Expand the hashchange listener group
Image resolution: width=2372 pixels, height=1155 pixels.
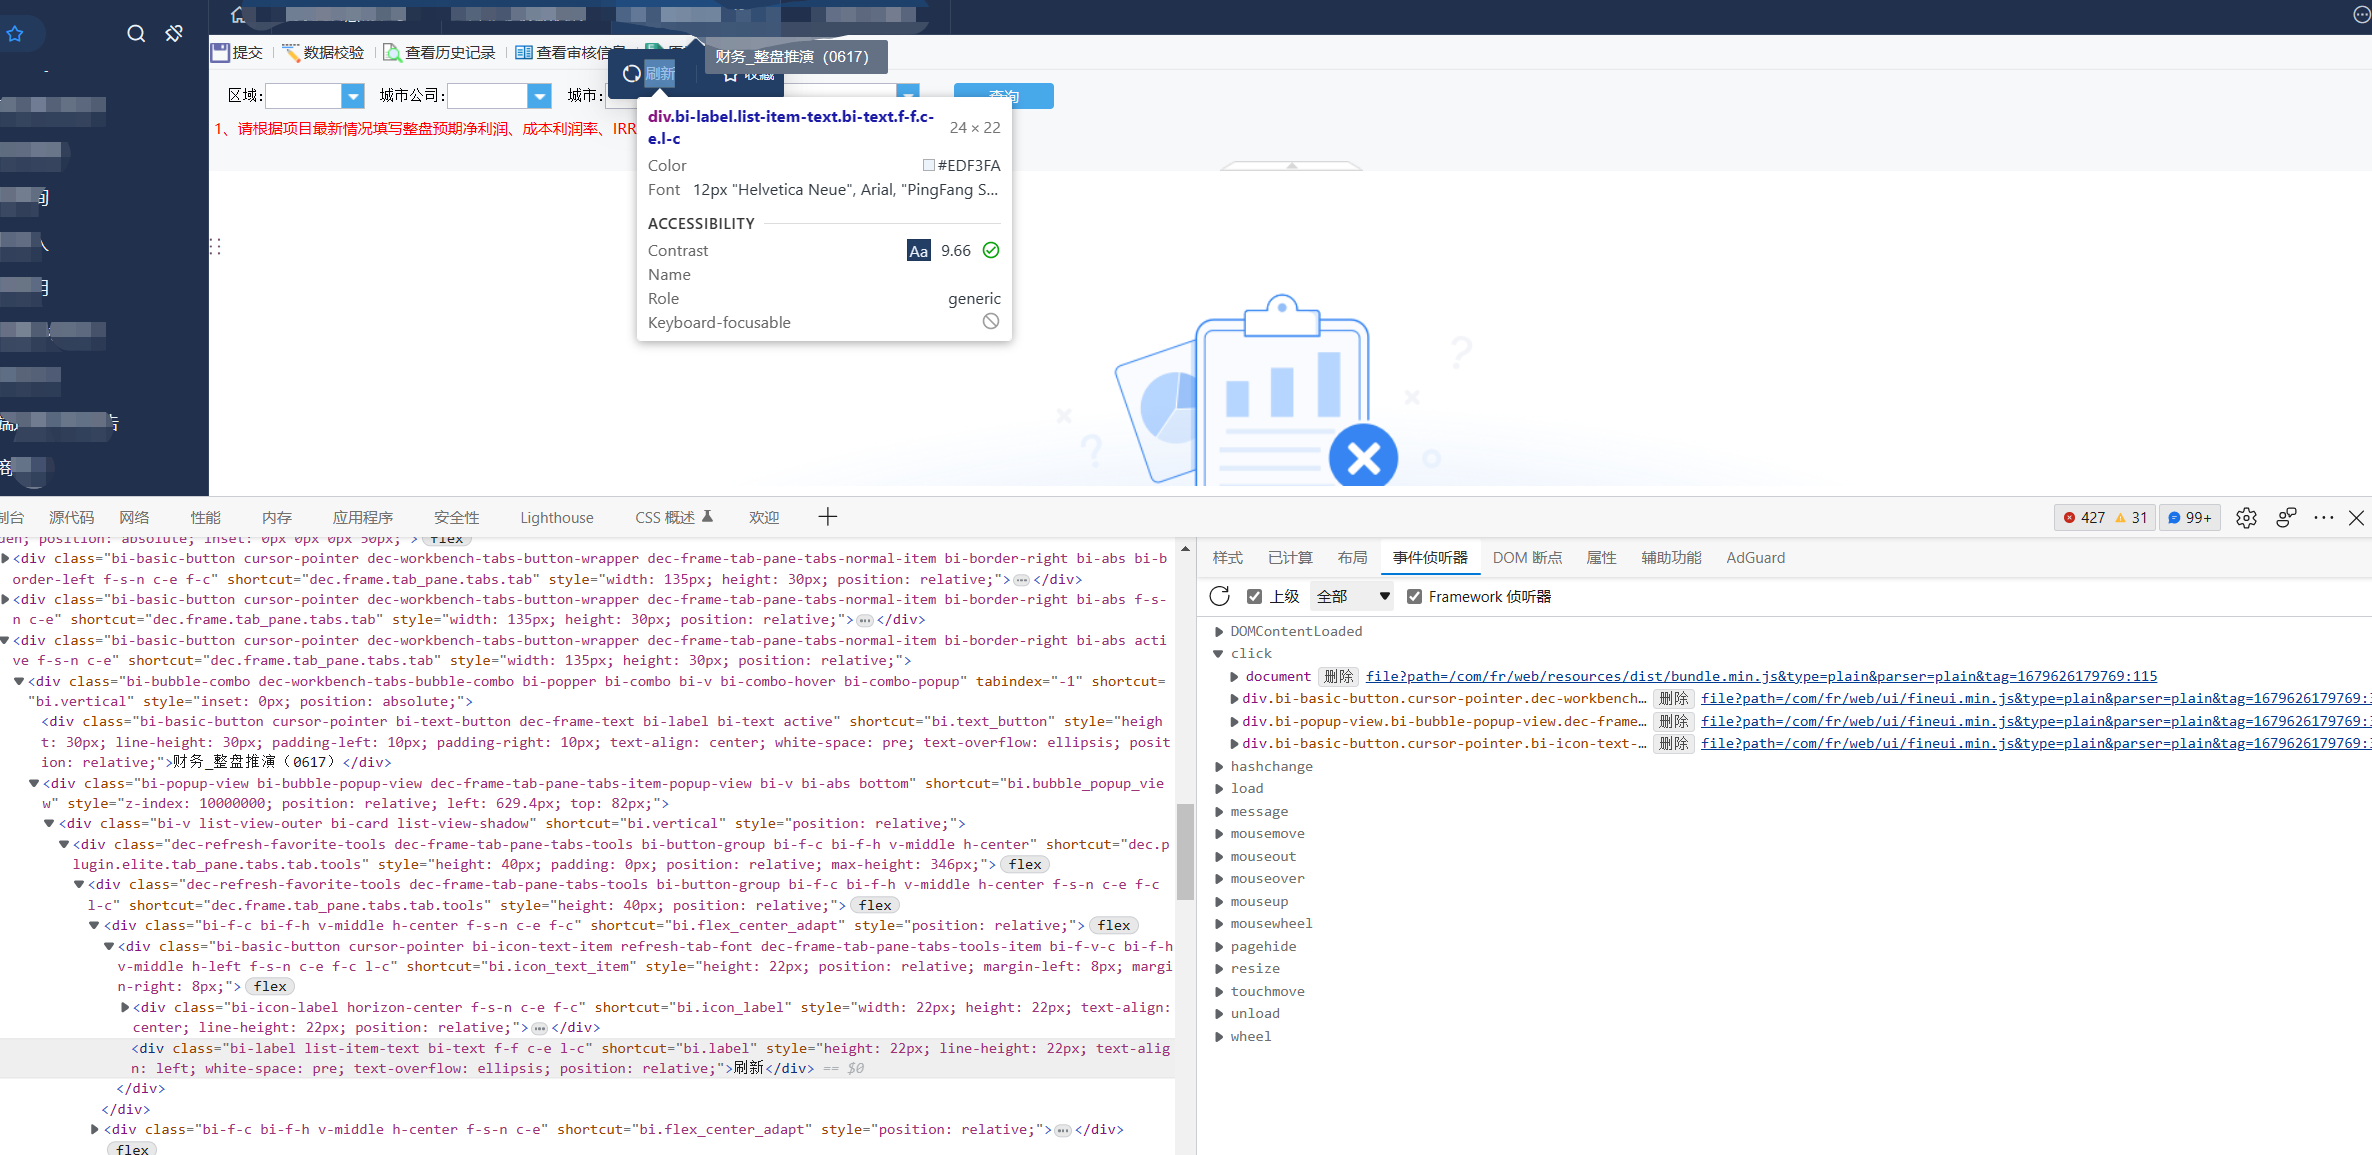tap(1219, 767)
